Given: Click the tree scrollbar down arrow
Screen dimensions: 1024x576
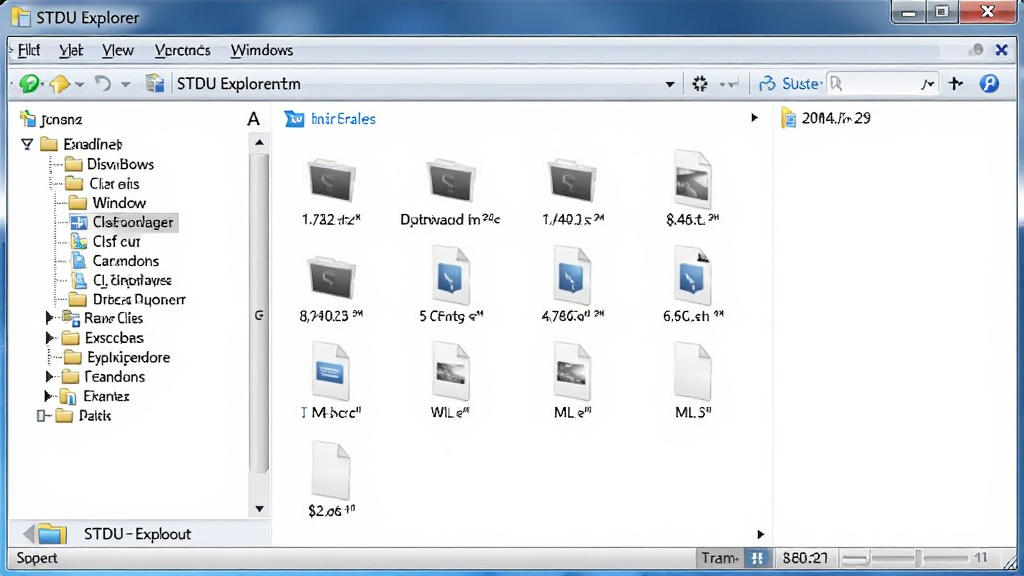Looking at the screenshot, I should [x=259, y=509].
